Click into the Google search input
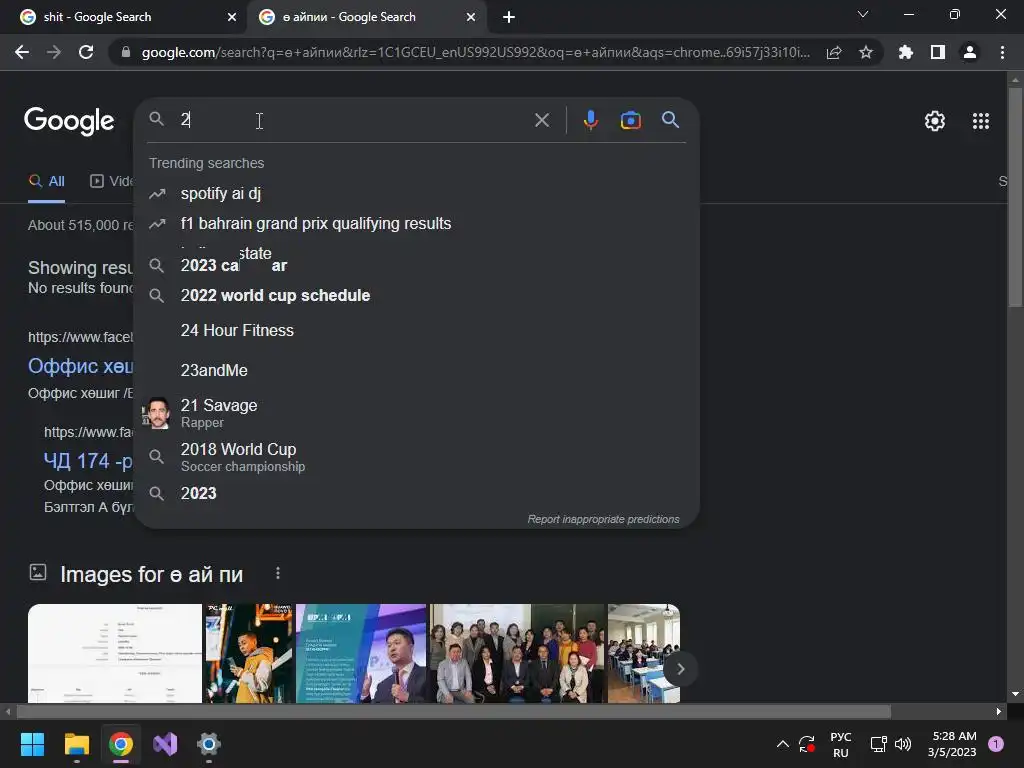1024x768 pixels. tap(353, 120)
